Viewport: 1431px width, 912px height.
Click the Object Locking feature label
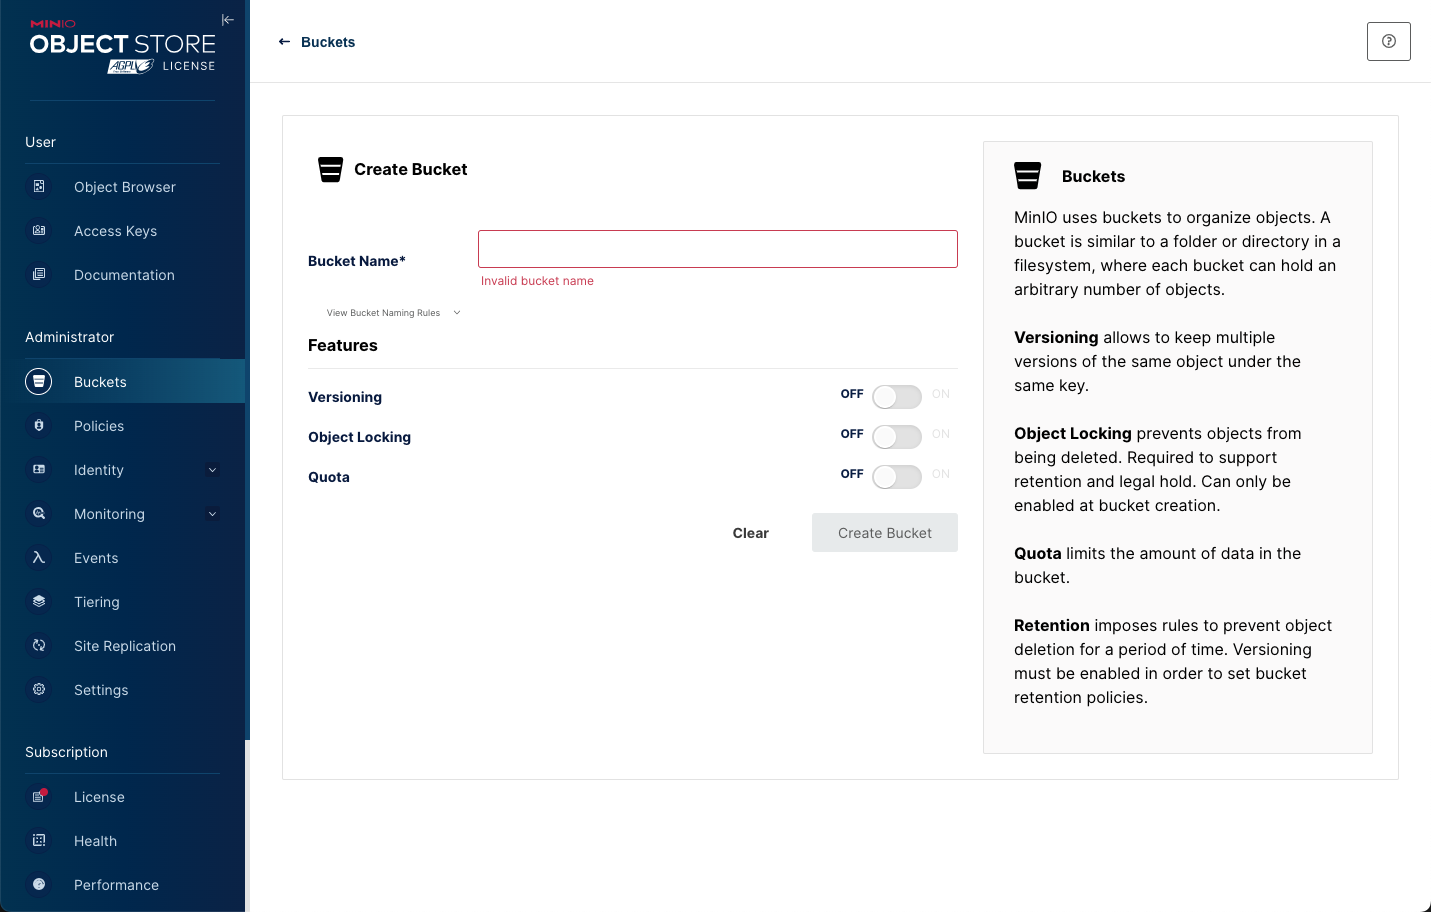pyautogui.click(x=360, y=437)
